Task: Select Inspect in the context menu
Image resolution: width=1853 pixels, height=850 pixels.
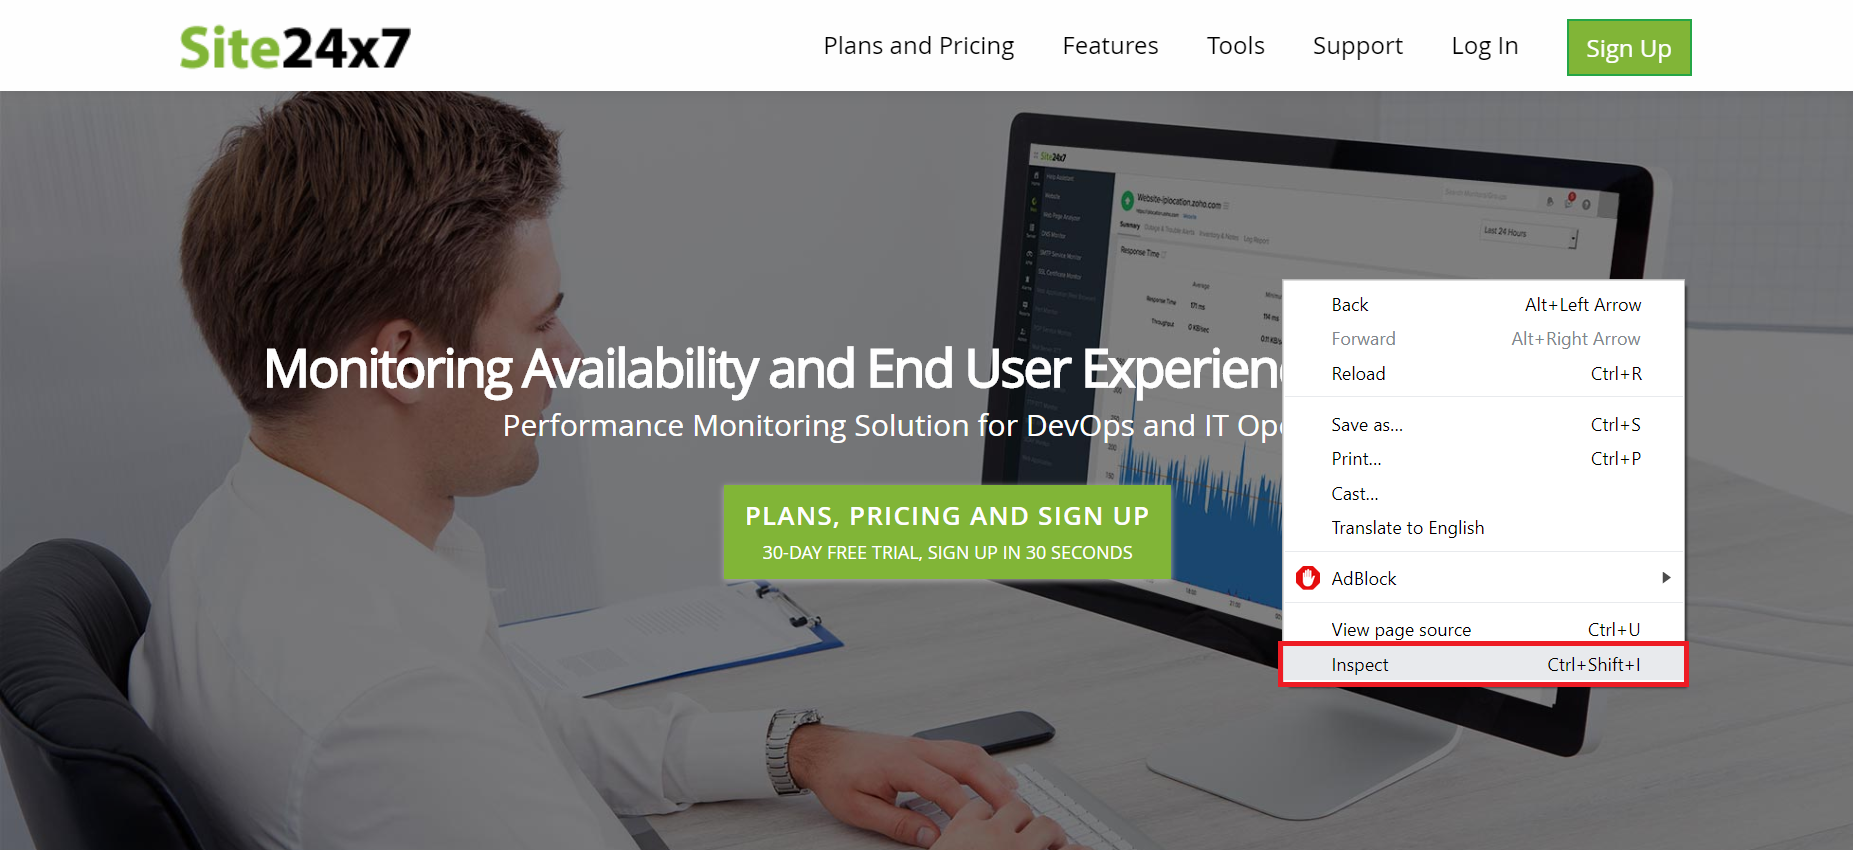Action: click(1484, 665)
